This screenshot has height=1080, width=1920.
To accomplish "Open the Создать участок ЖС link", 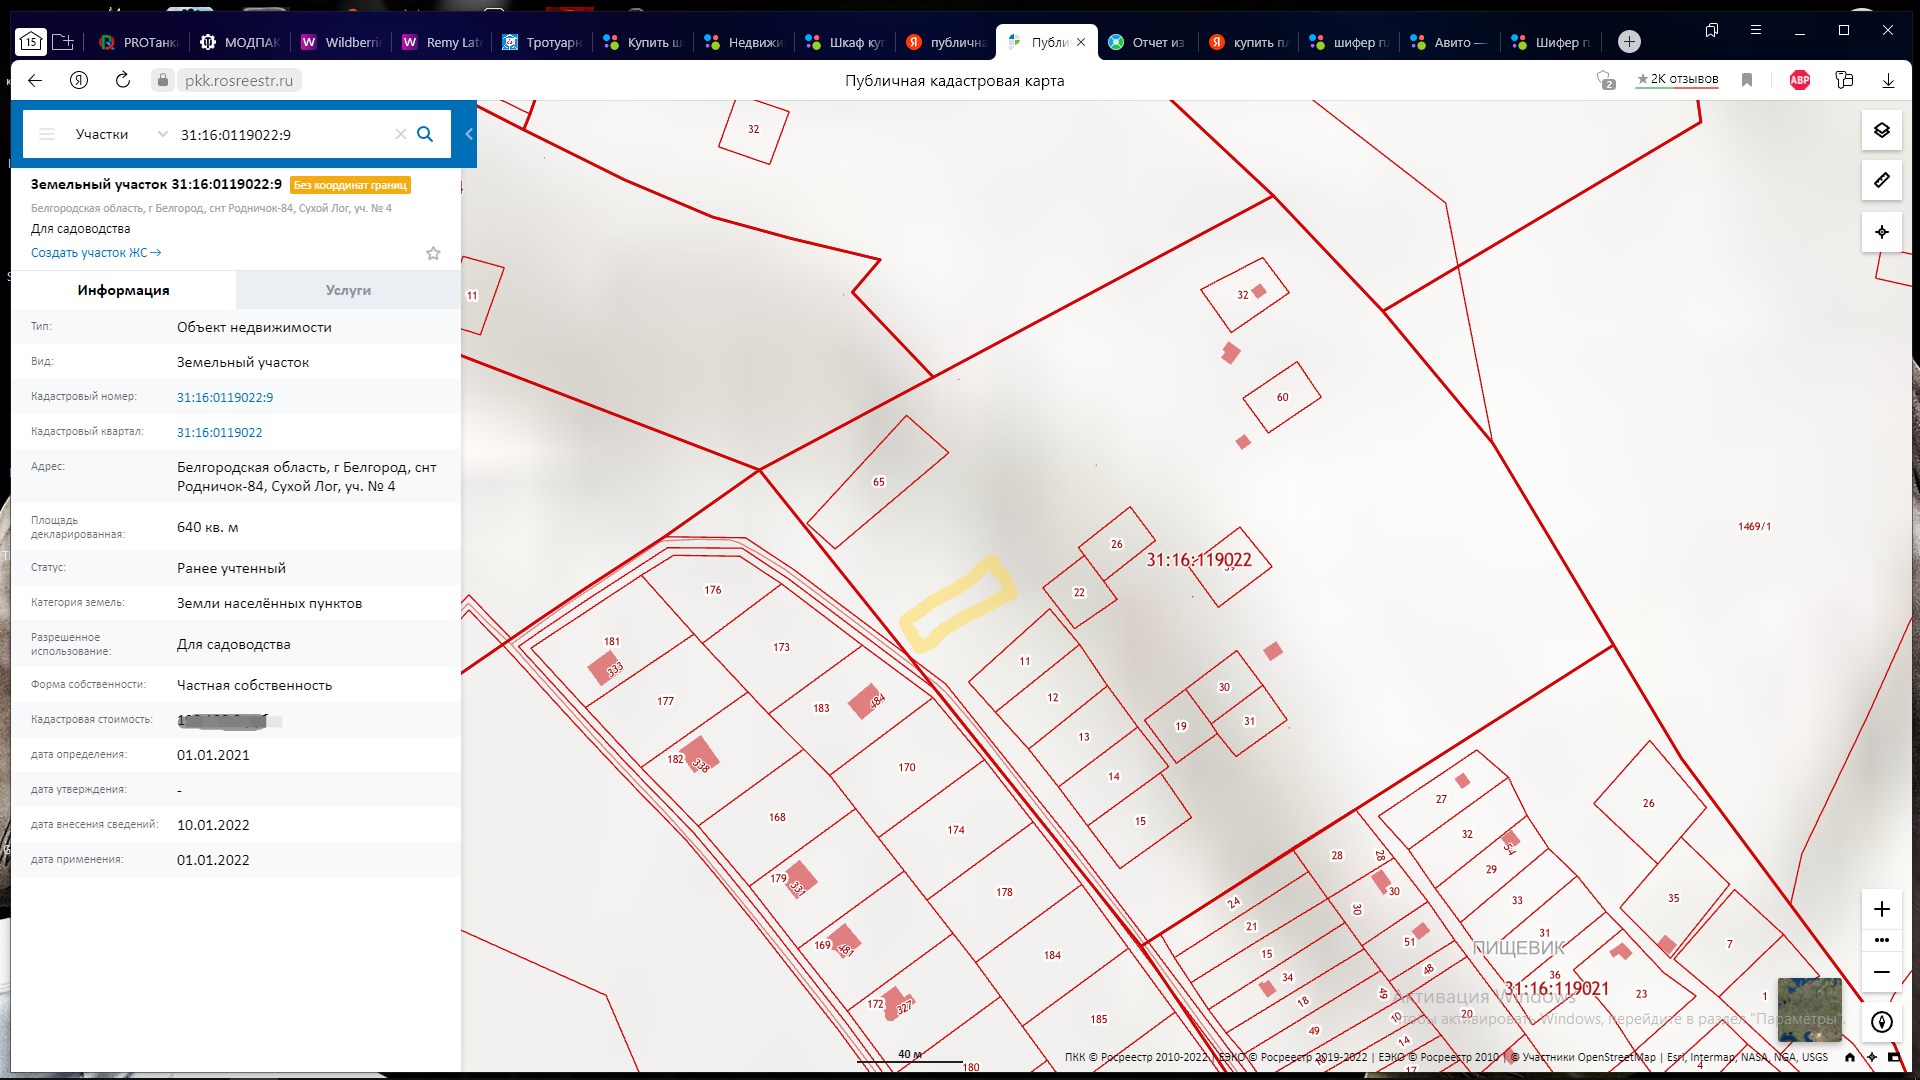I will coord(95,253).
